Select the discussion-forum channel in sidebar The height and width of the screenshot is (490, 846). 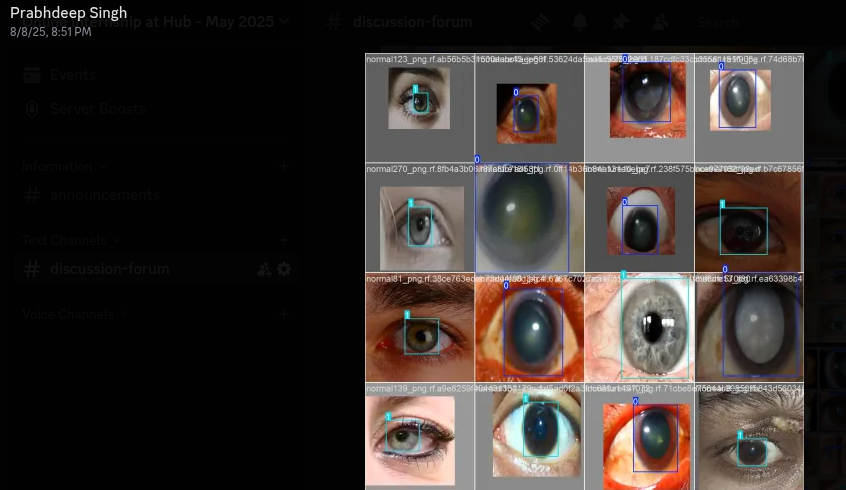(x=110, y=269)
